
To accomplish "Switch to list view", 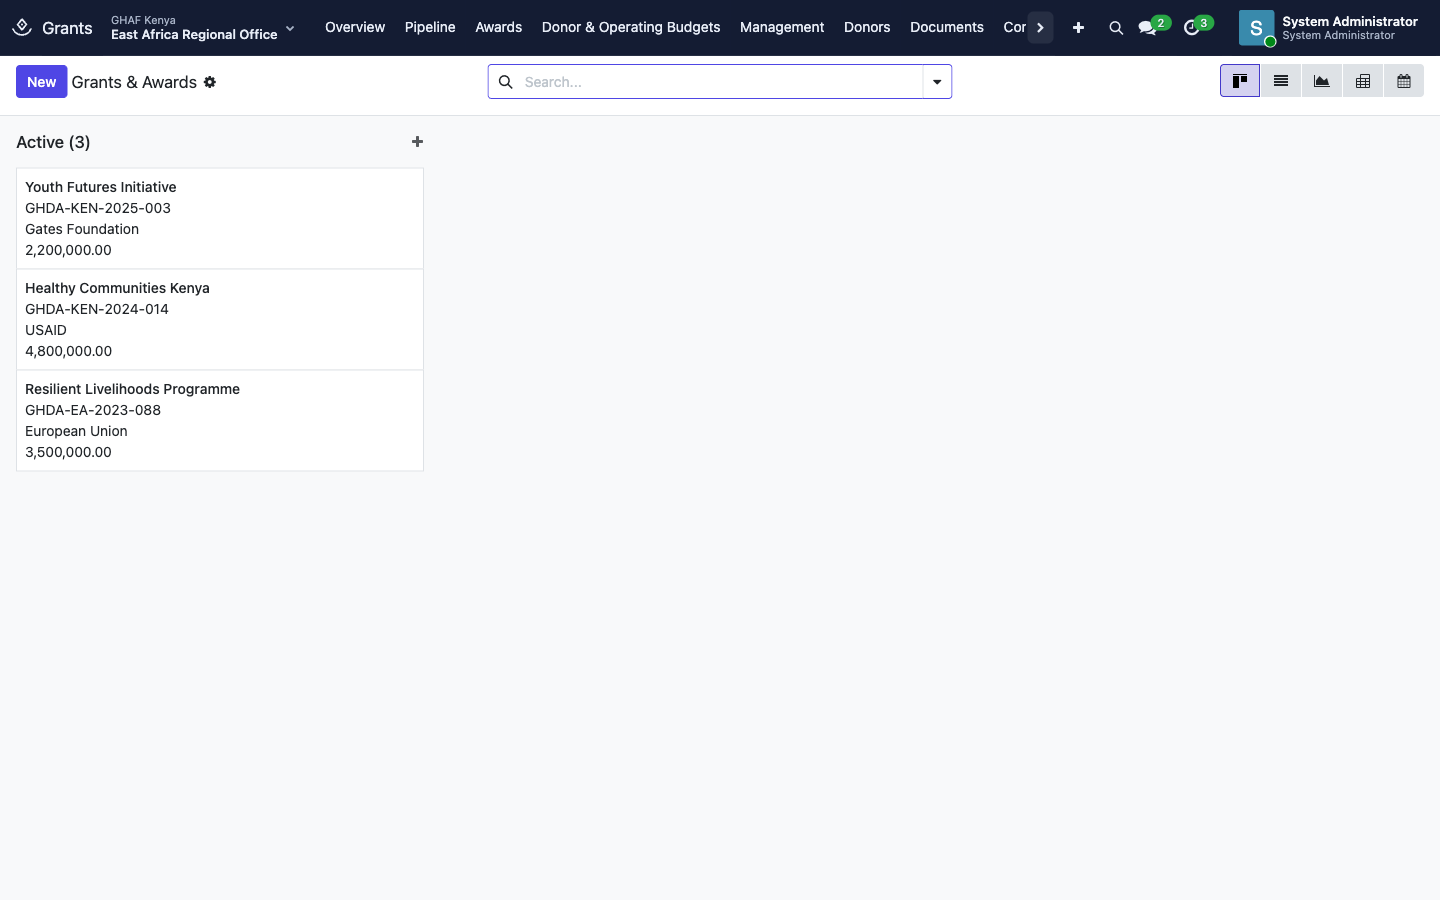I will coord(1281,81).
